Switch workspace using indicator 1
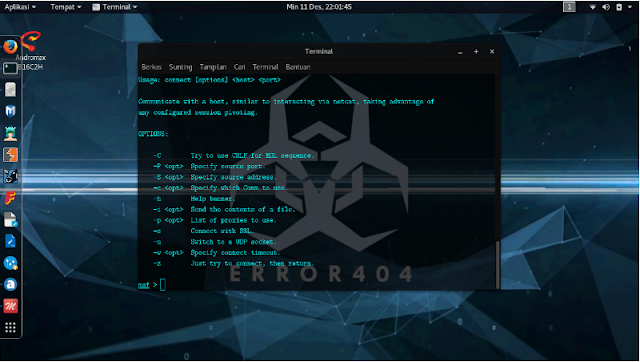 569,7
